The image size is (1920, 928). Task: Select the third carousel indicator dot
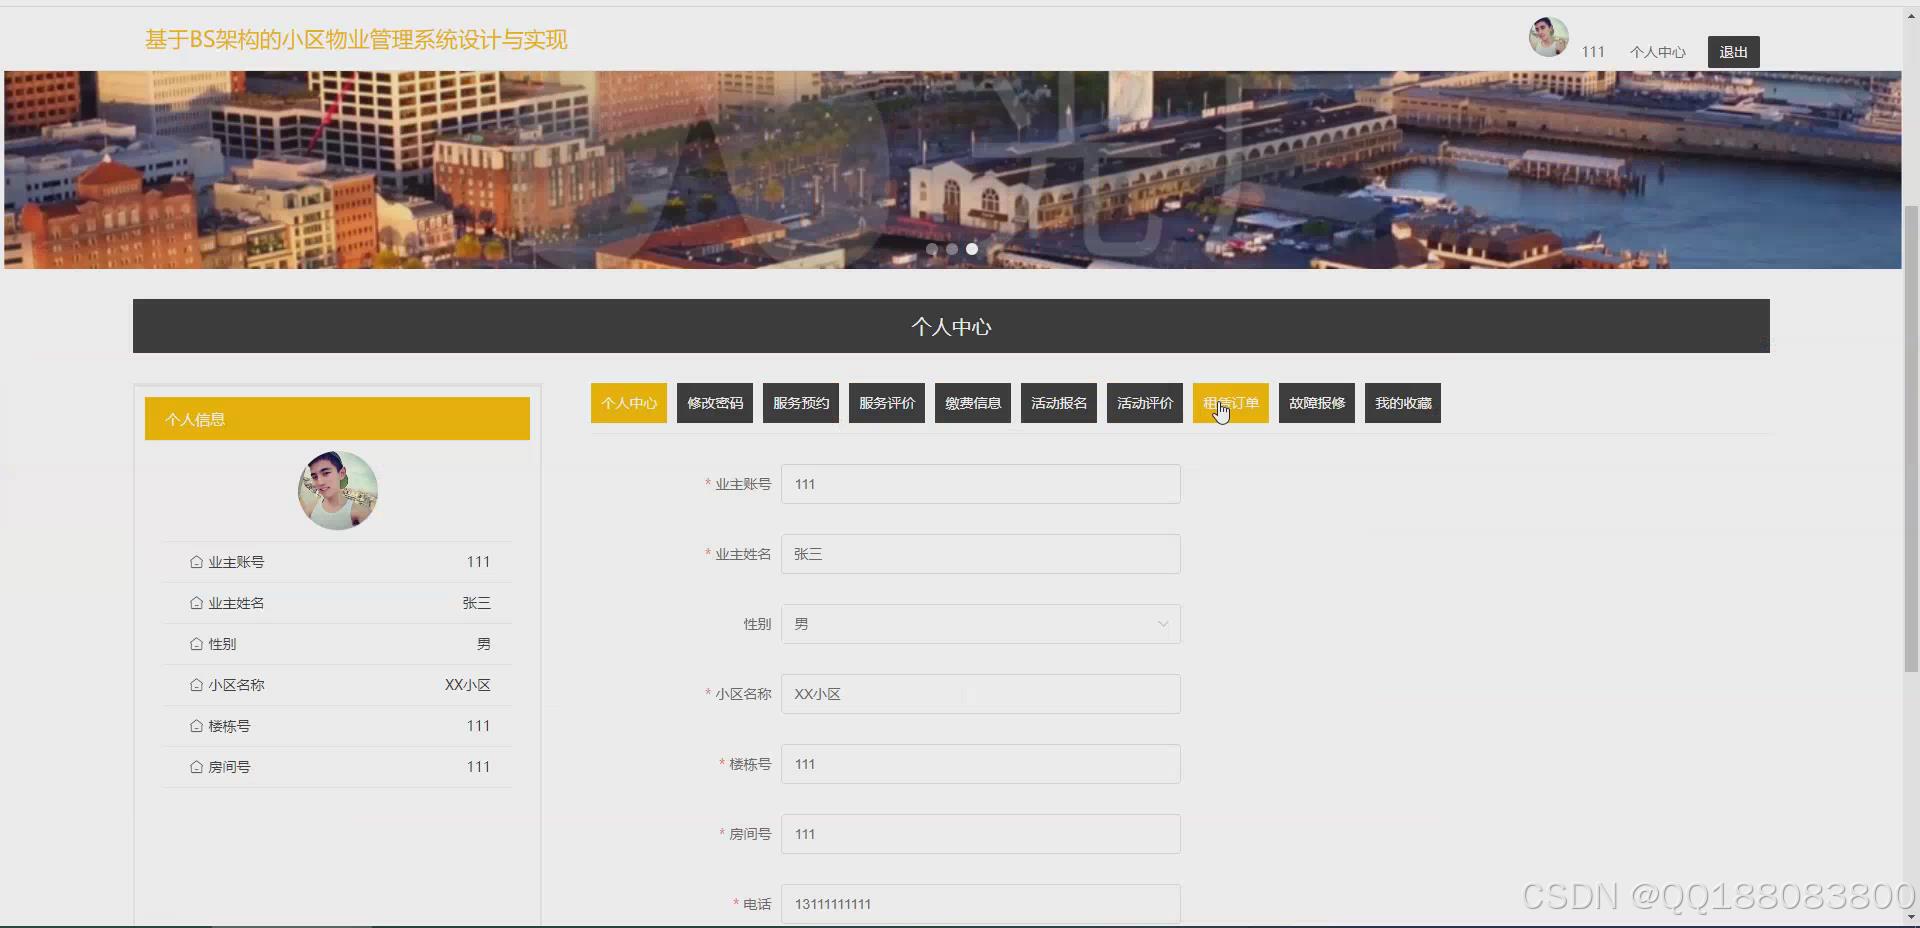(x=971, y=249)
